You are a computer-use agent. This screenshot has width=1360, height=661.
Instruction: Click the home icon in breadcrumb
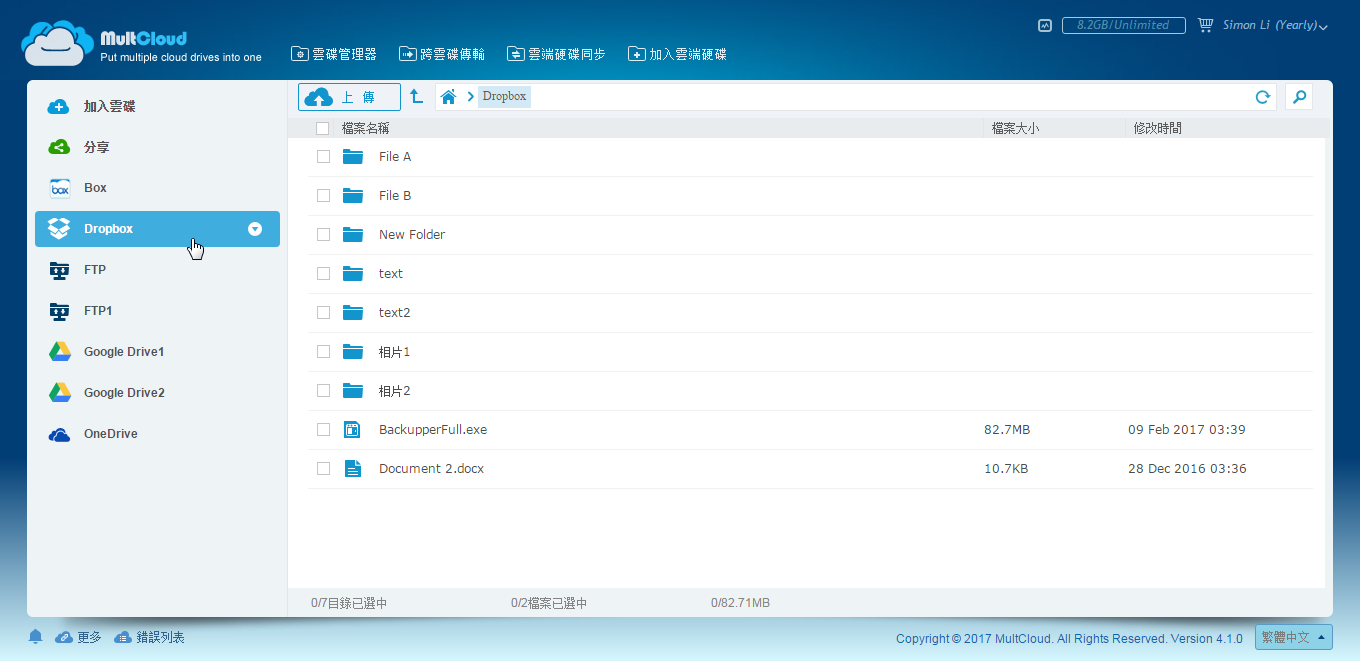[449, 97]
